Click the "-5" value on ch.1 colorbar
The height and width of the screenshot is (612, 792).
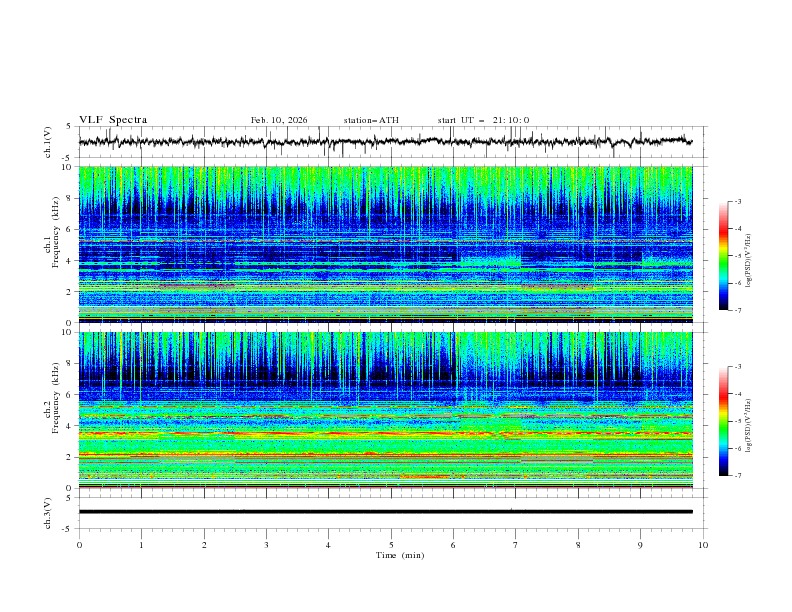[x=738, y=256]
